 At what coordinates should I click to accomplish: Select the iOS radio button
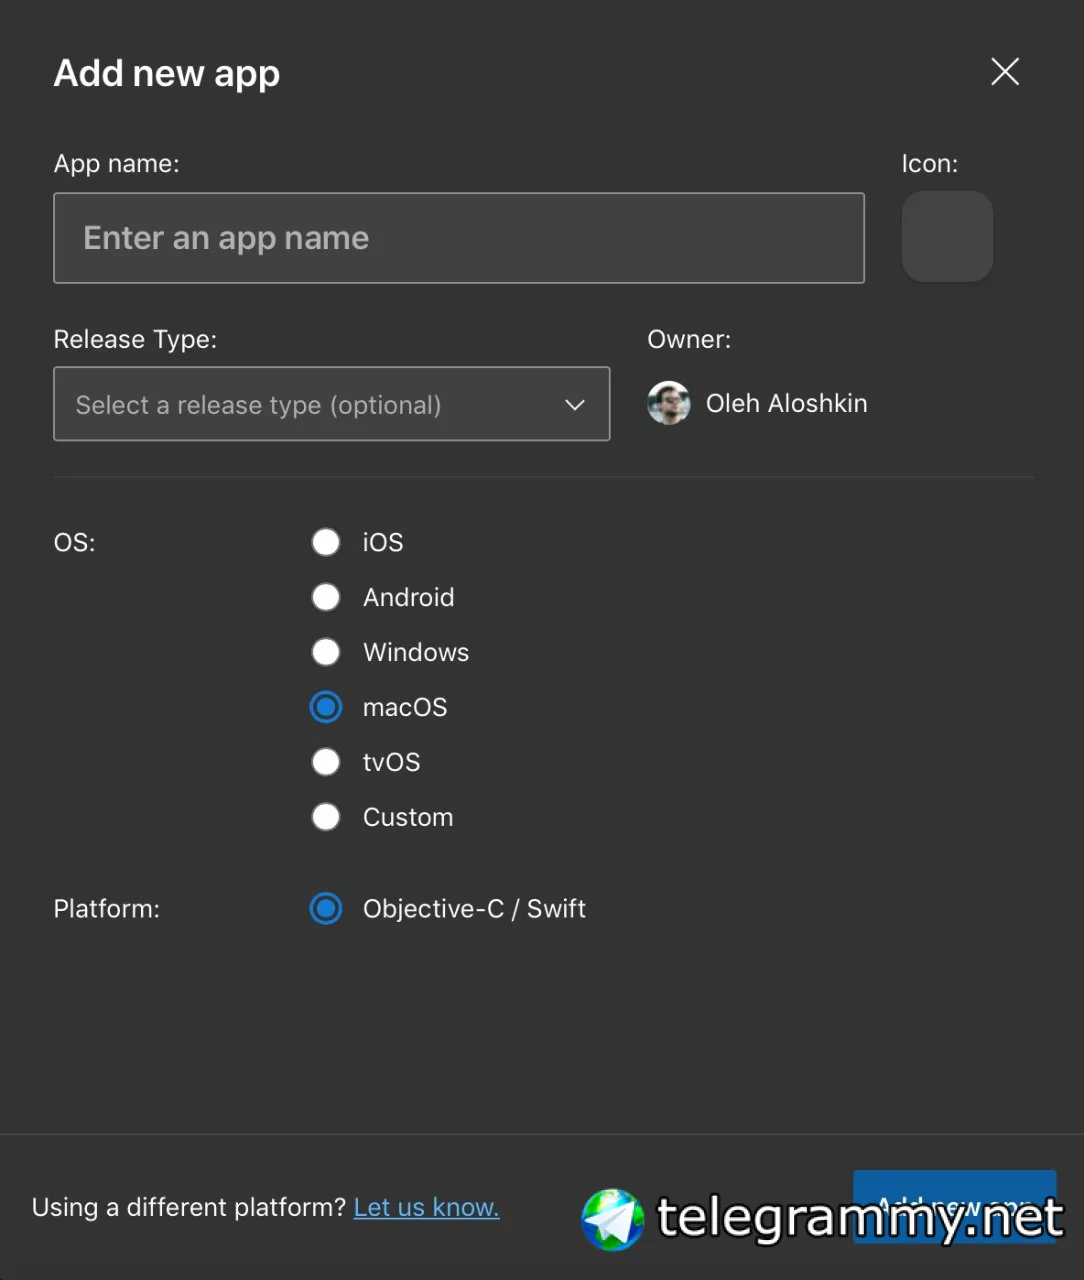(x=326, y=542)
